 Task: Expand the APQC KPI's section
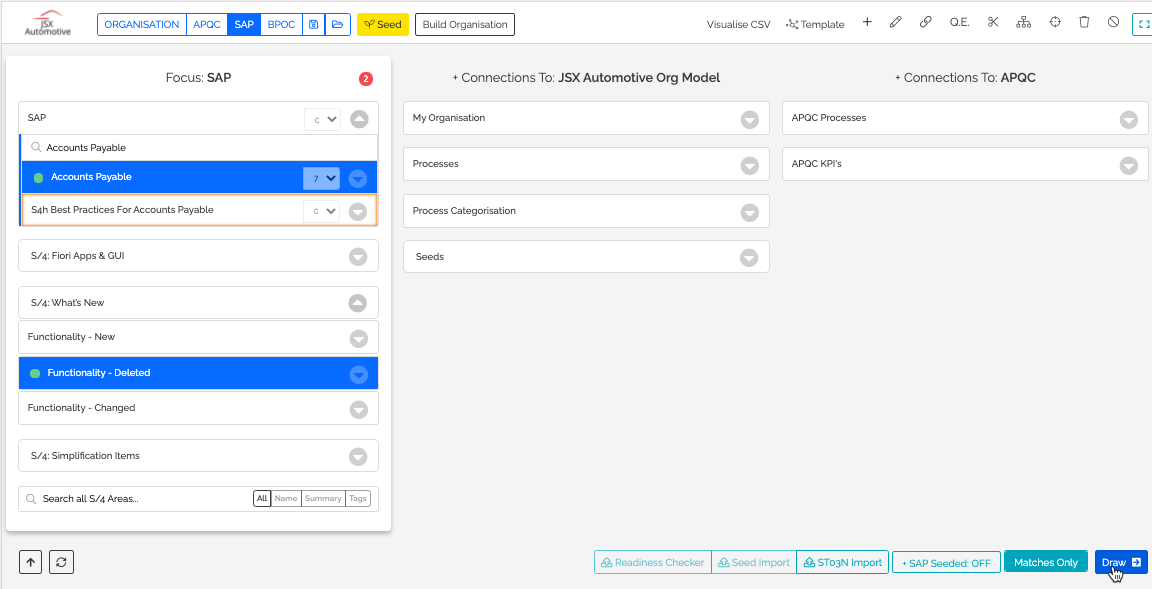(1128, 165)
